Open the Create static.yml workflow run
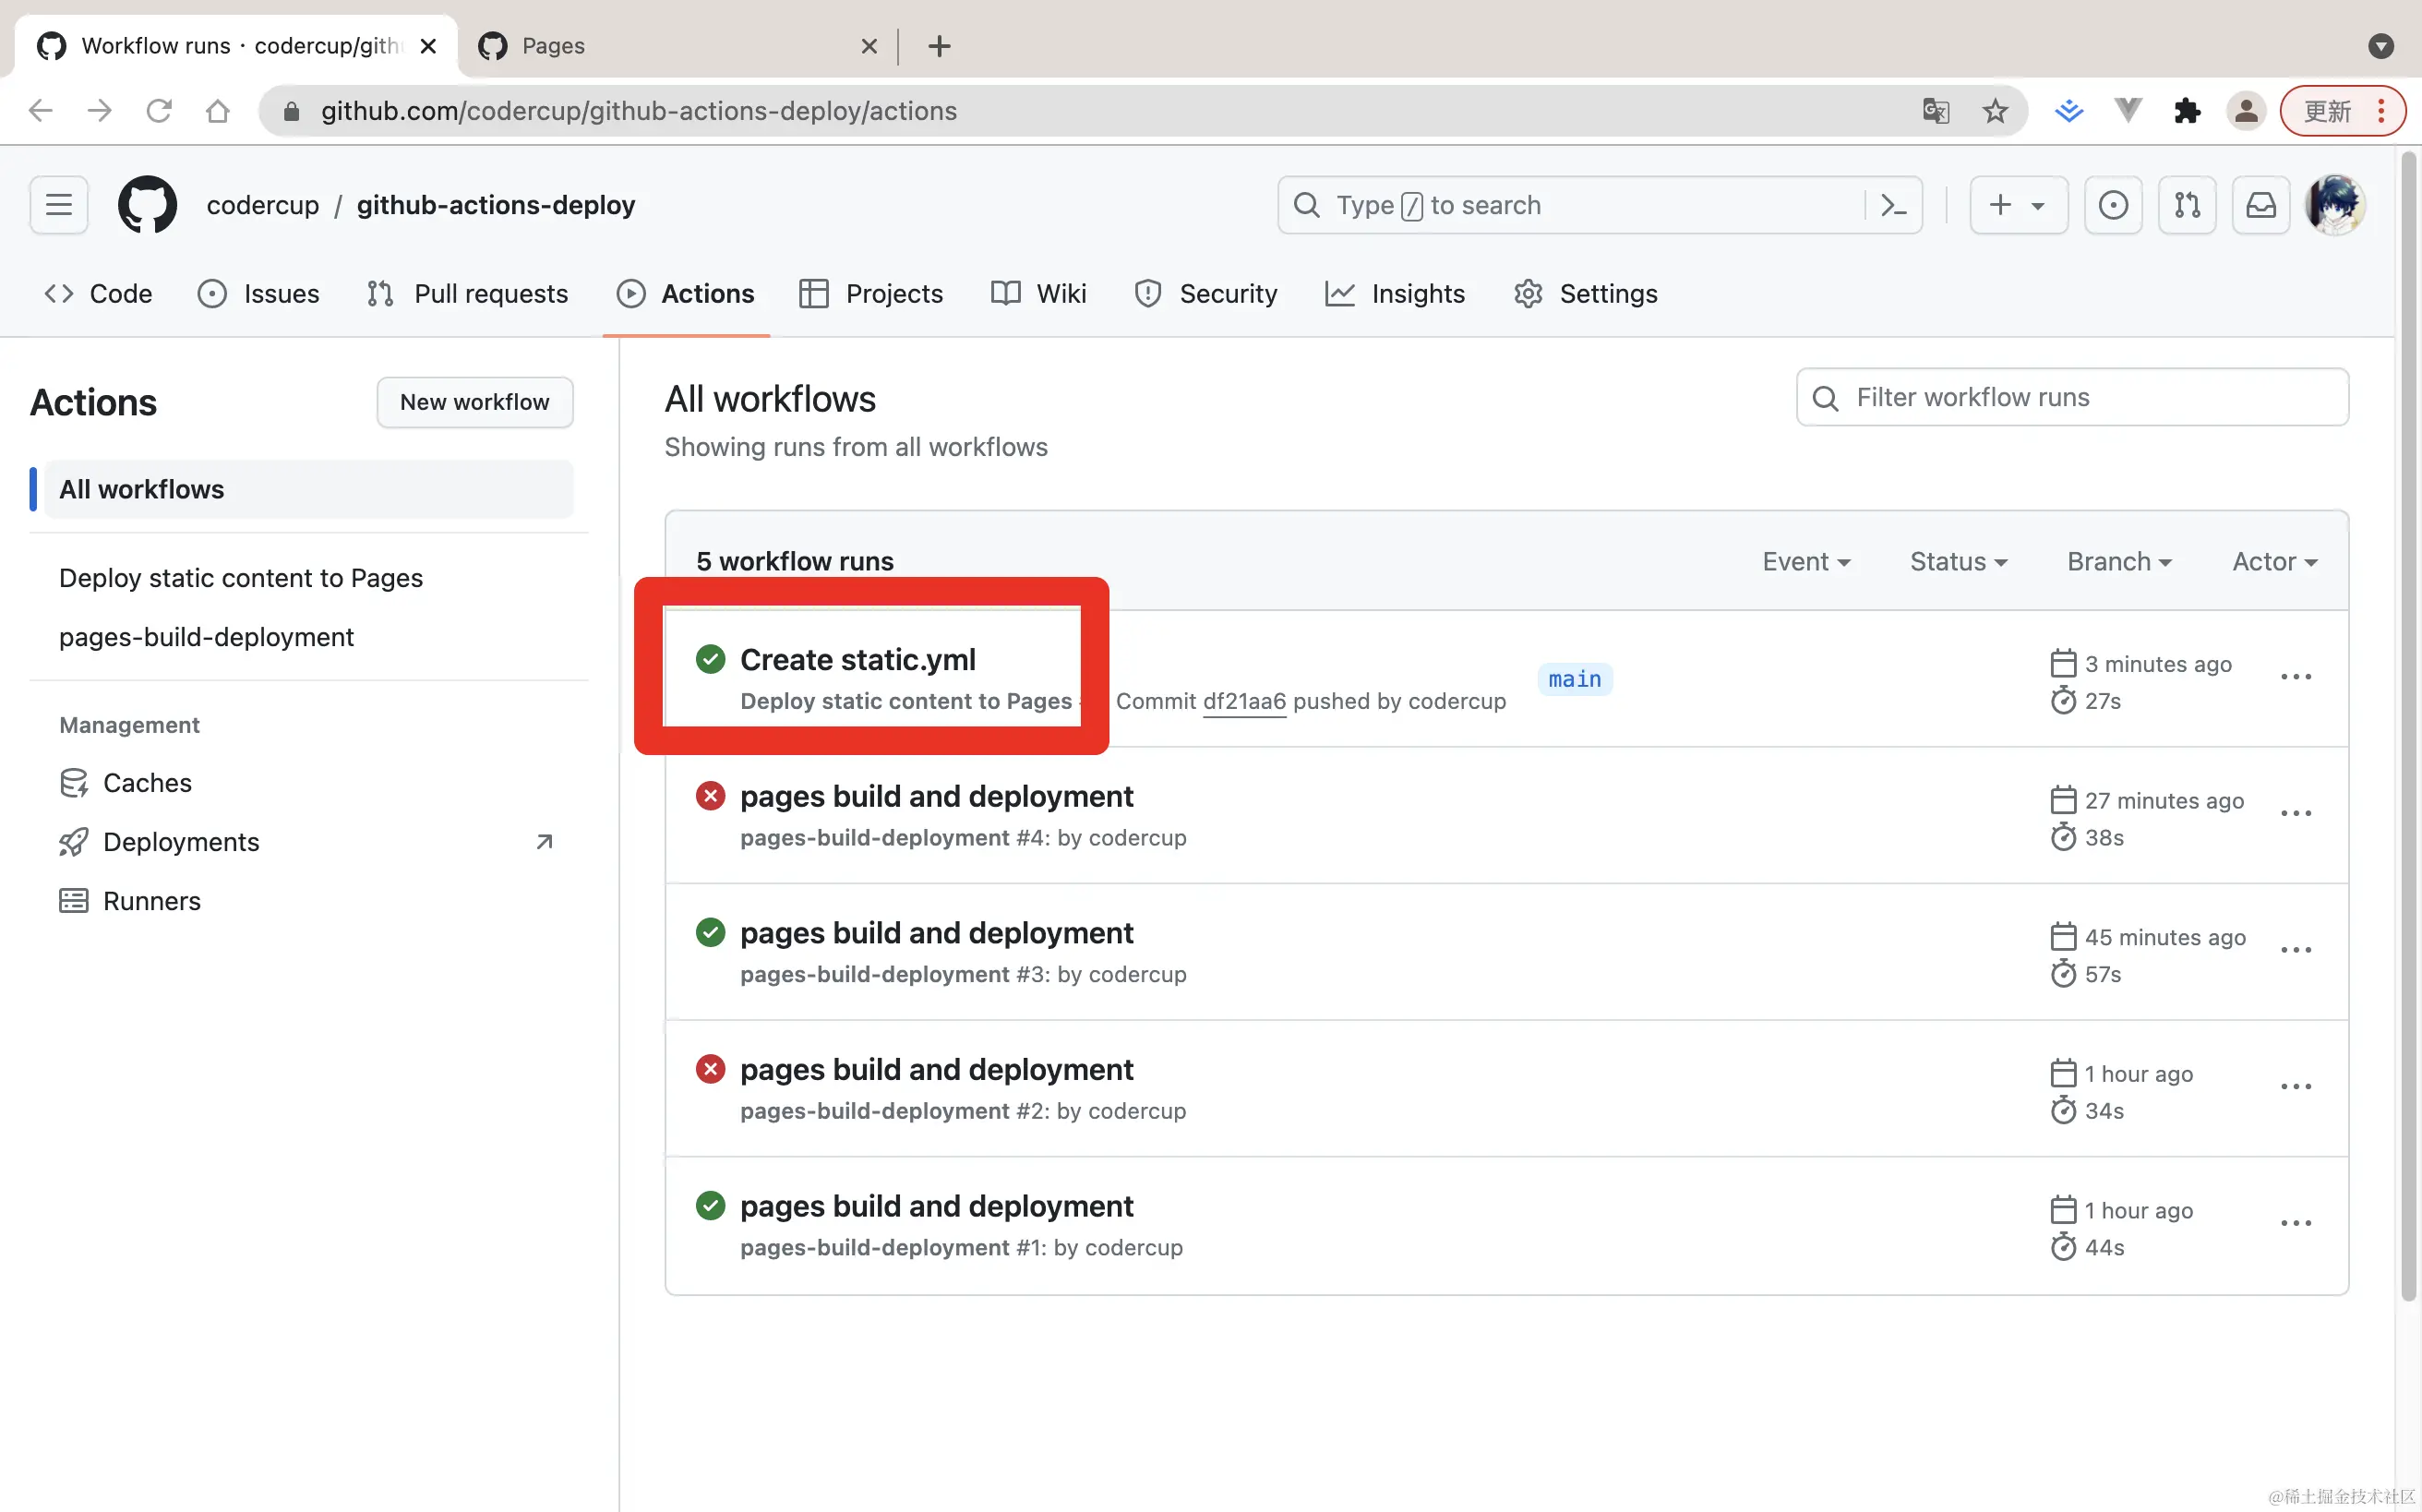The width and height of the screenshot is (2422, 1512). [858, 660]
